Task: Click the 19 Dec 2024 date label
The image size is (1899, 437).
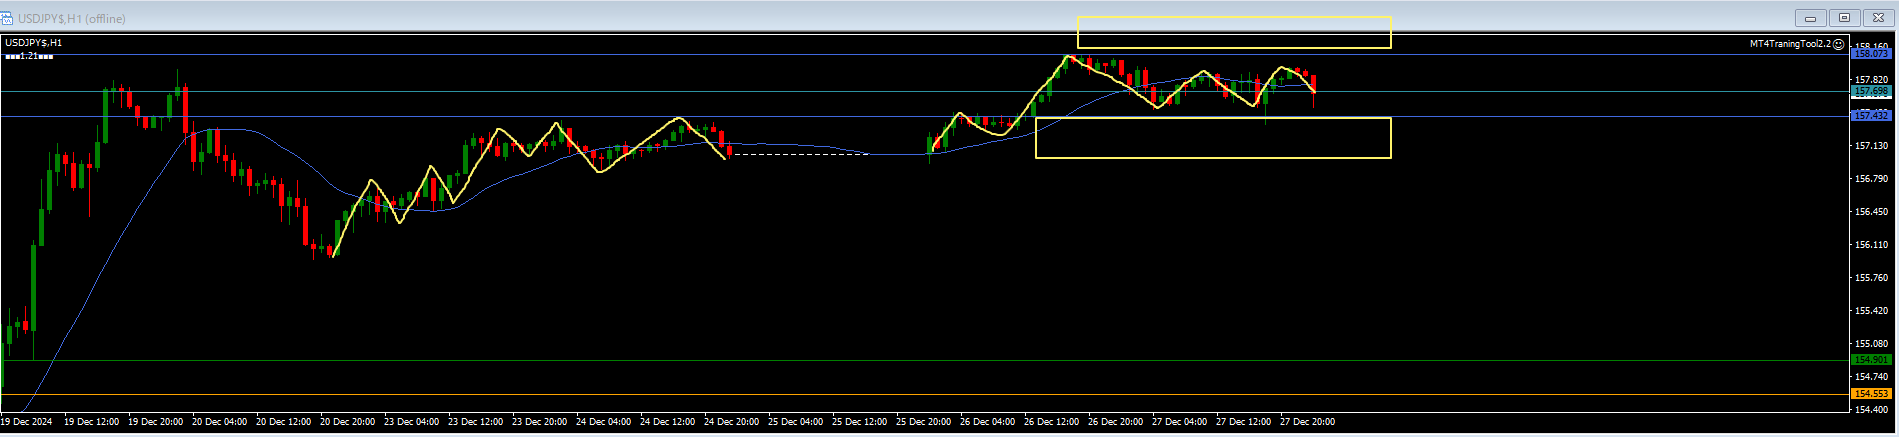Action: [x=27, y=422]
